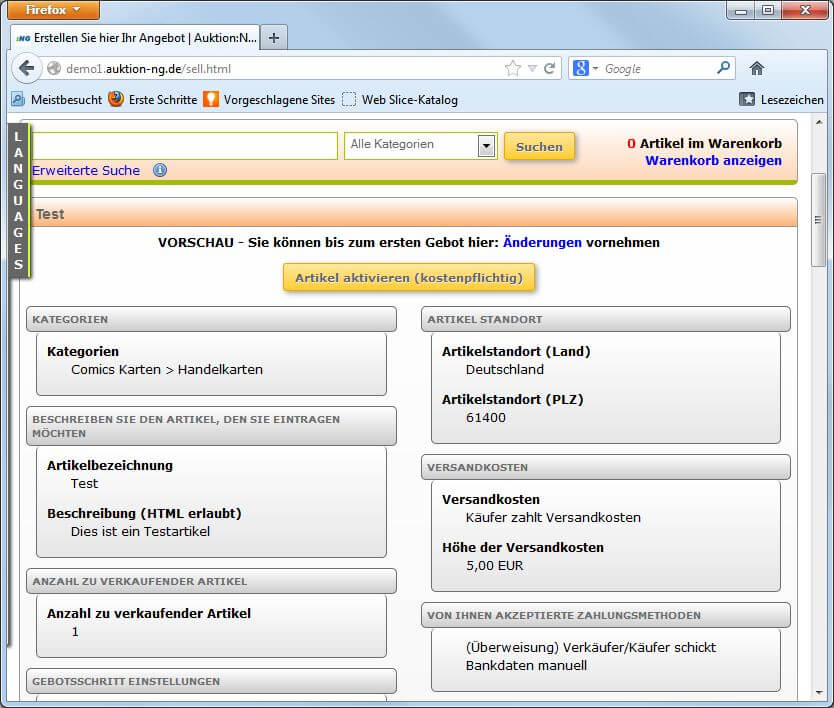Open the Erweiterte Suche link

[86, 171]
